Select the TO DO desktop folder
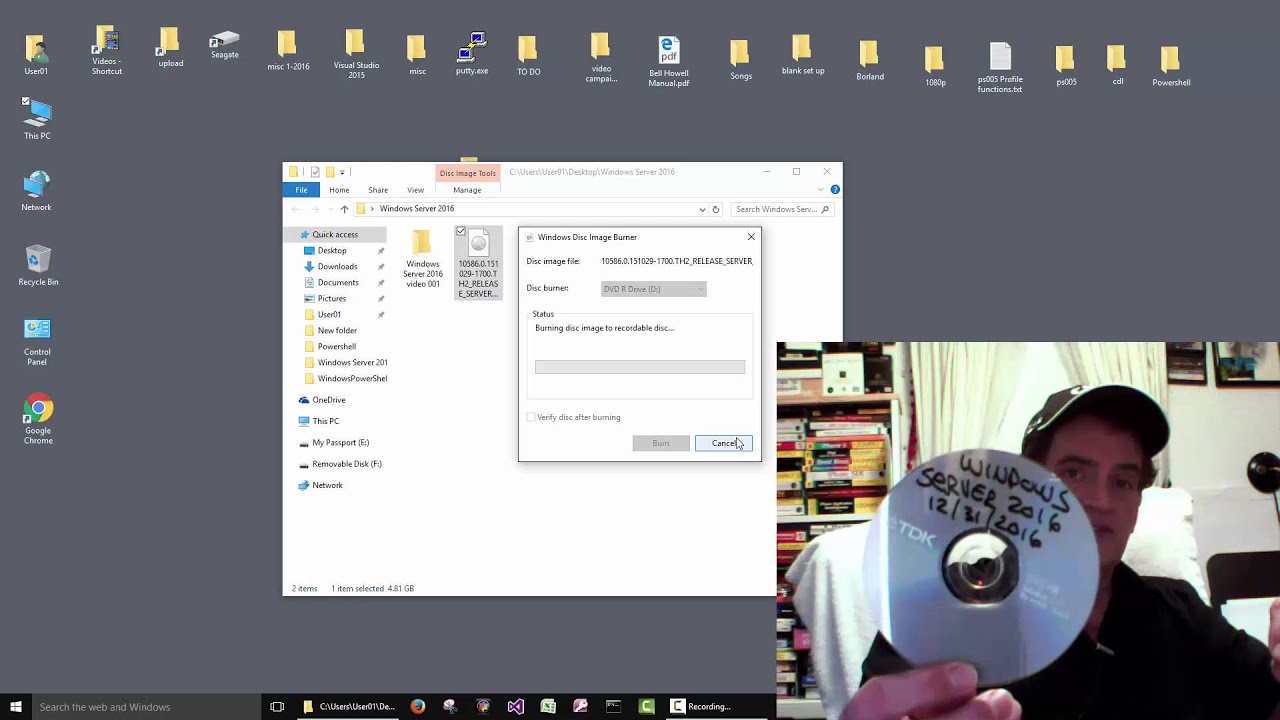This screenshot has width=1280, height=720. click(528, 56)
